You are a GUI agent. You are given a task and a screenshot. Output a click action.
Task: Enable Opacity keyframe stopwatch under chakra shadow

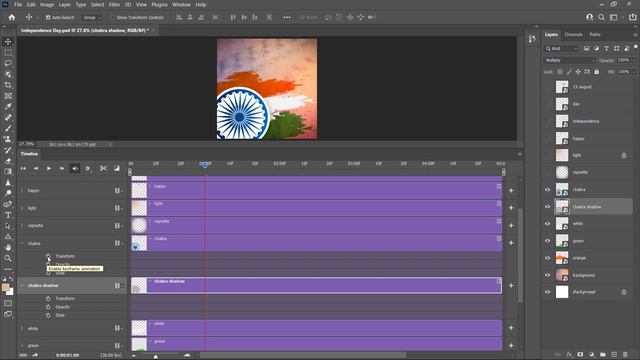pyautogui.click(x=48, y=307)
